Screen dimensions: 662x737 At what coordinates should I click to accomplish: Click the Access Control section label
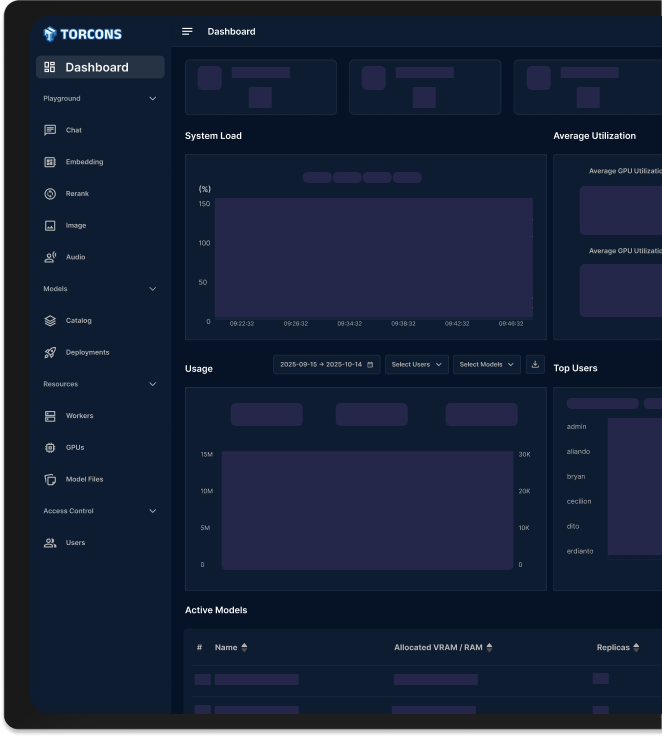(68, 511)
